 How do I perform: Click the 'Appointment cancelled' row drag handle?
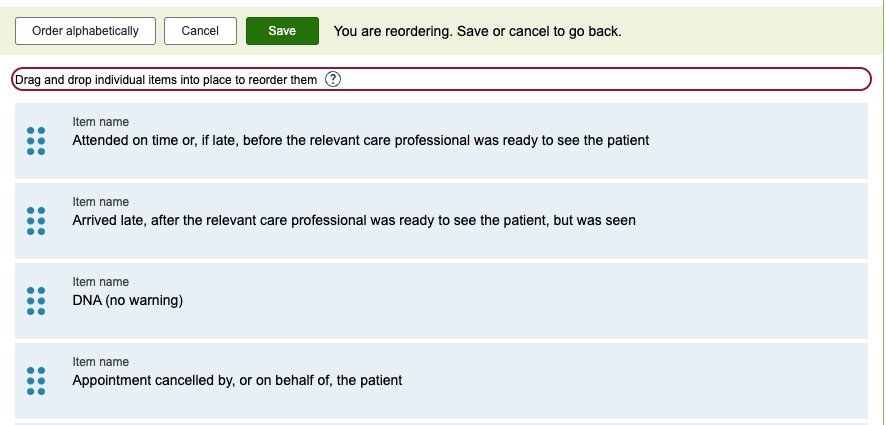click(x=36, y=380)
